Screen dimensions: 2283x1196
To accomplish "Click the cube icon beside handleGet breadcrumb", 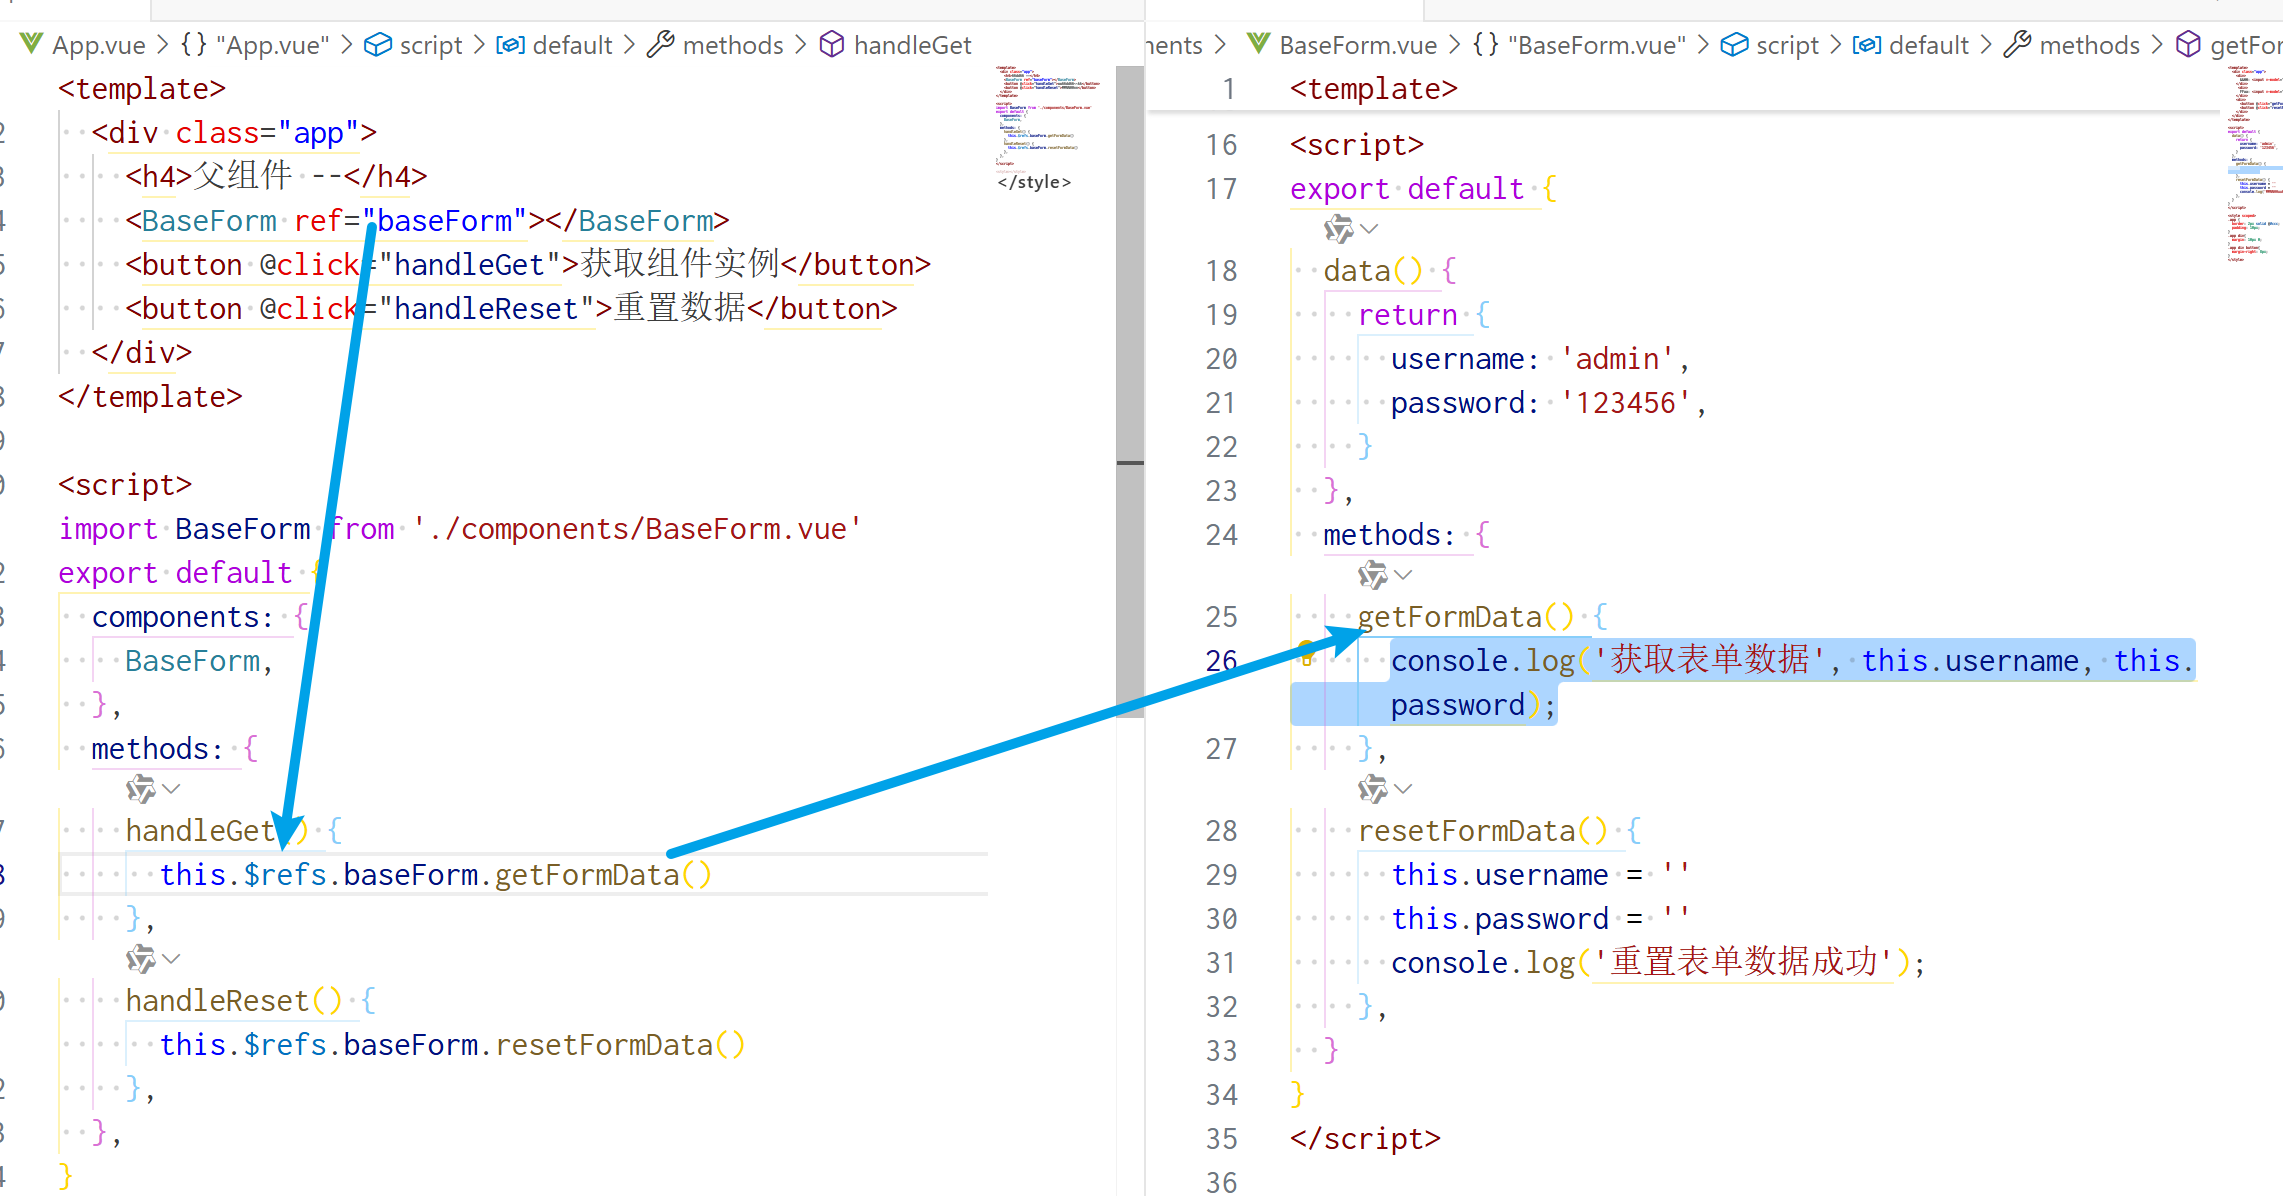I will click(832, 44).
